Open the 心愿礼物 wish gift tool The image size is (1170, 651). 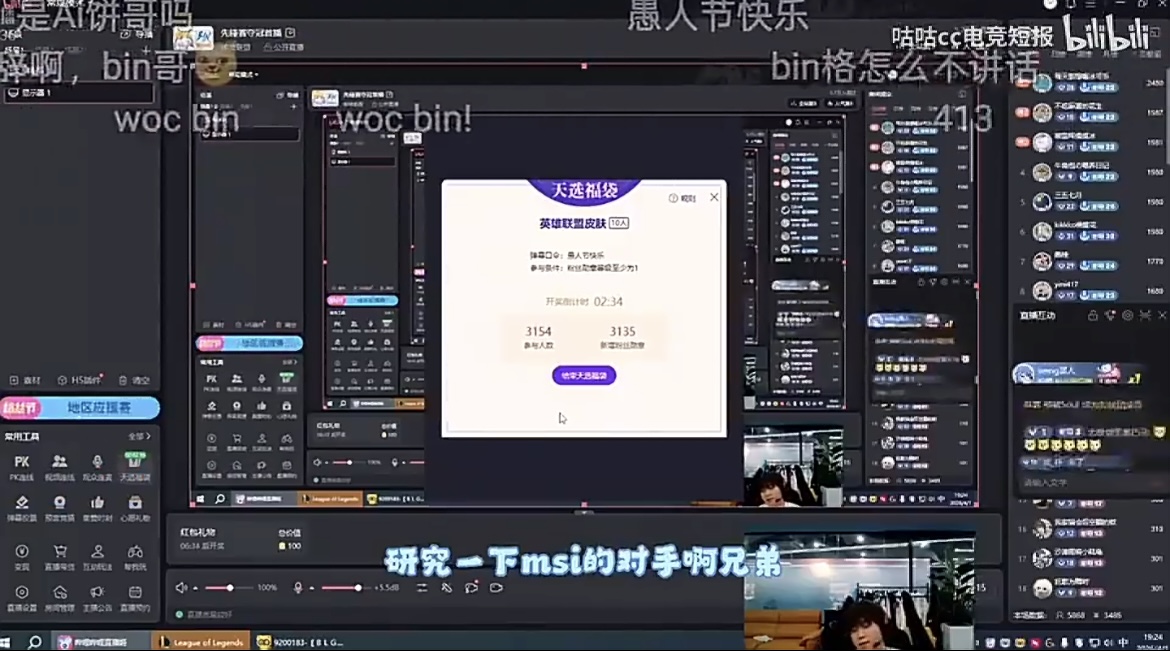(x=135, y=507)
